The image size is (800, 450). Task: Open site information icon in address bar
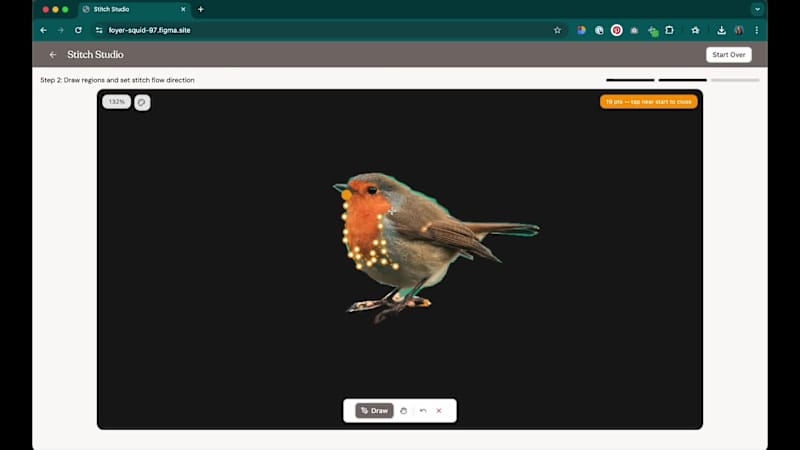tap(99, 30)
